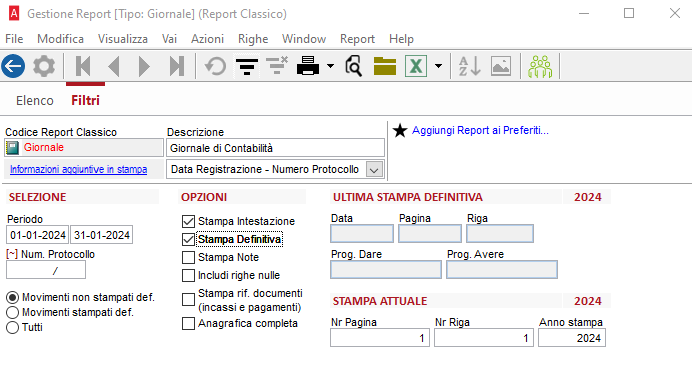The image size is (692, 366).
Task: Open the Help menu
Action: (401, 39)
